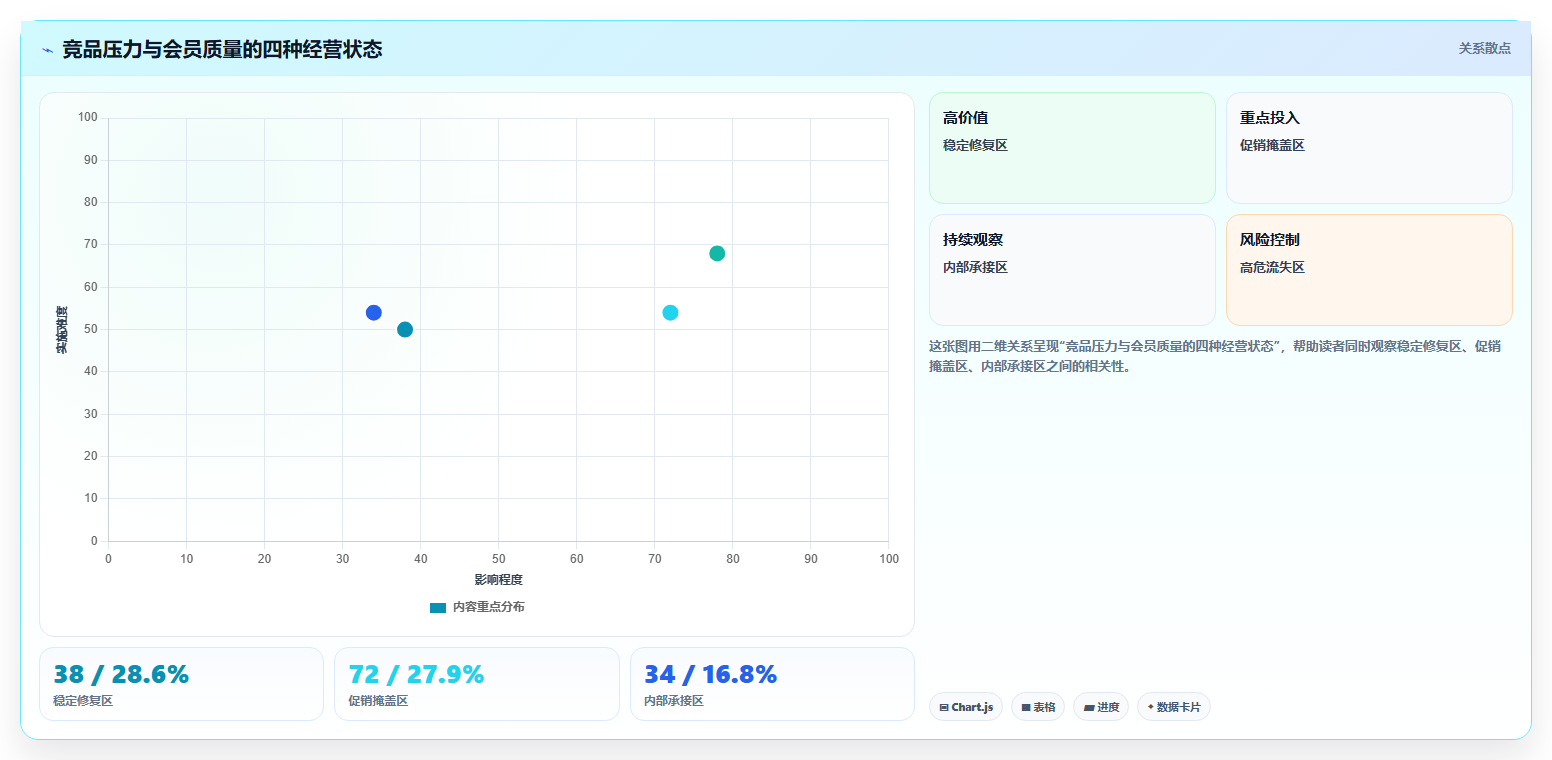Click the 内容重点分布 legend label
This screenshot has width=1552, height=760.
488,608
